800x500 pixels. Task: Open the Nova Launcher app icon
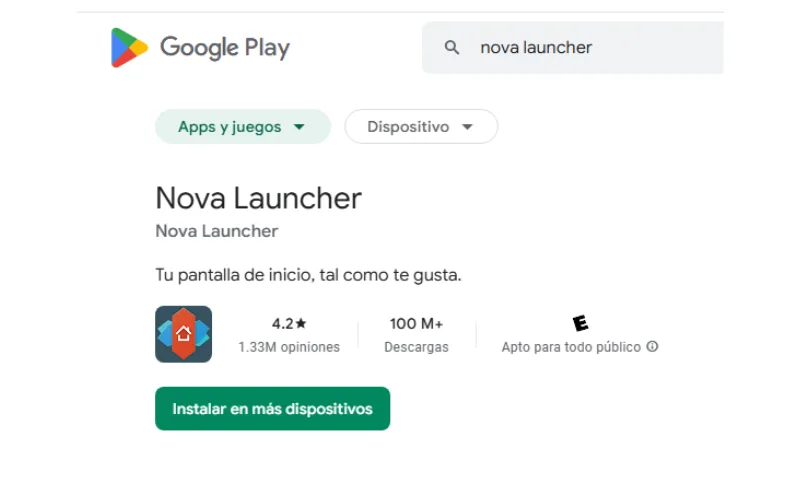click(184, 334)
